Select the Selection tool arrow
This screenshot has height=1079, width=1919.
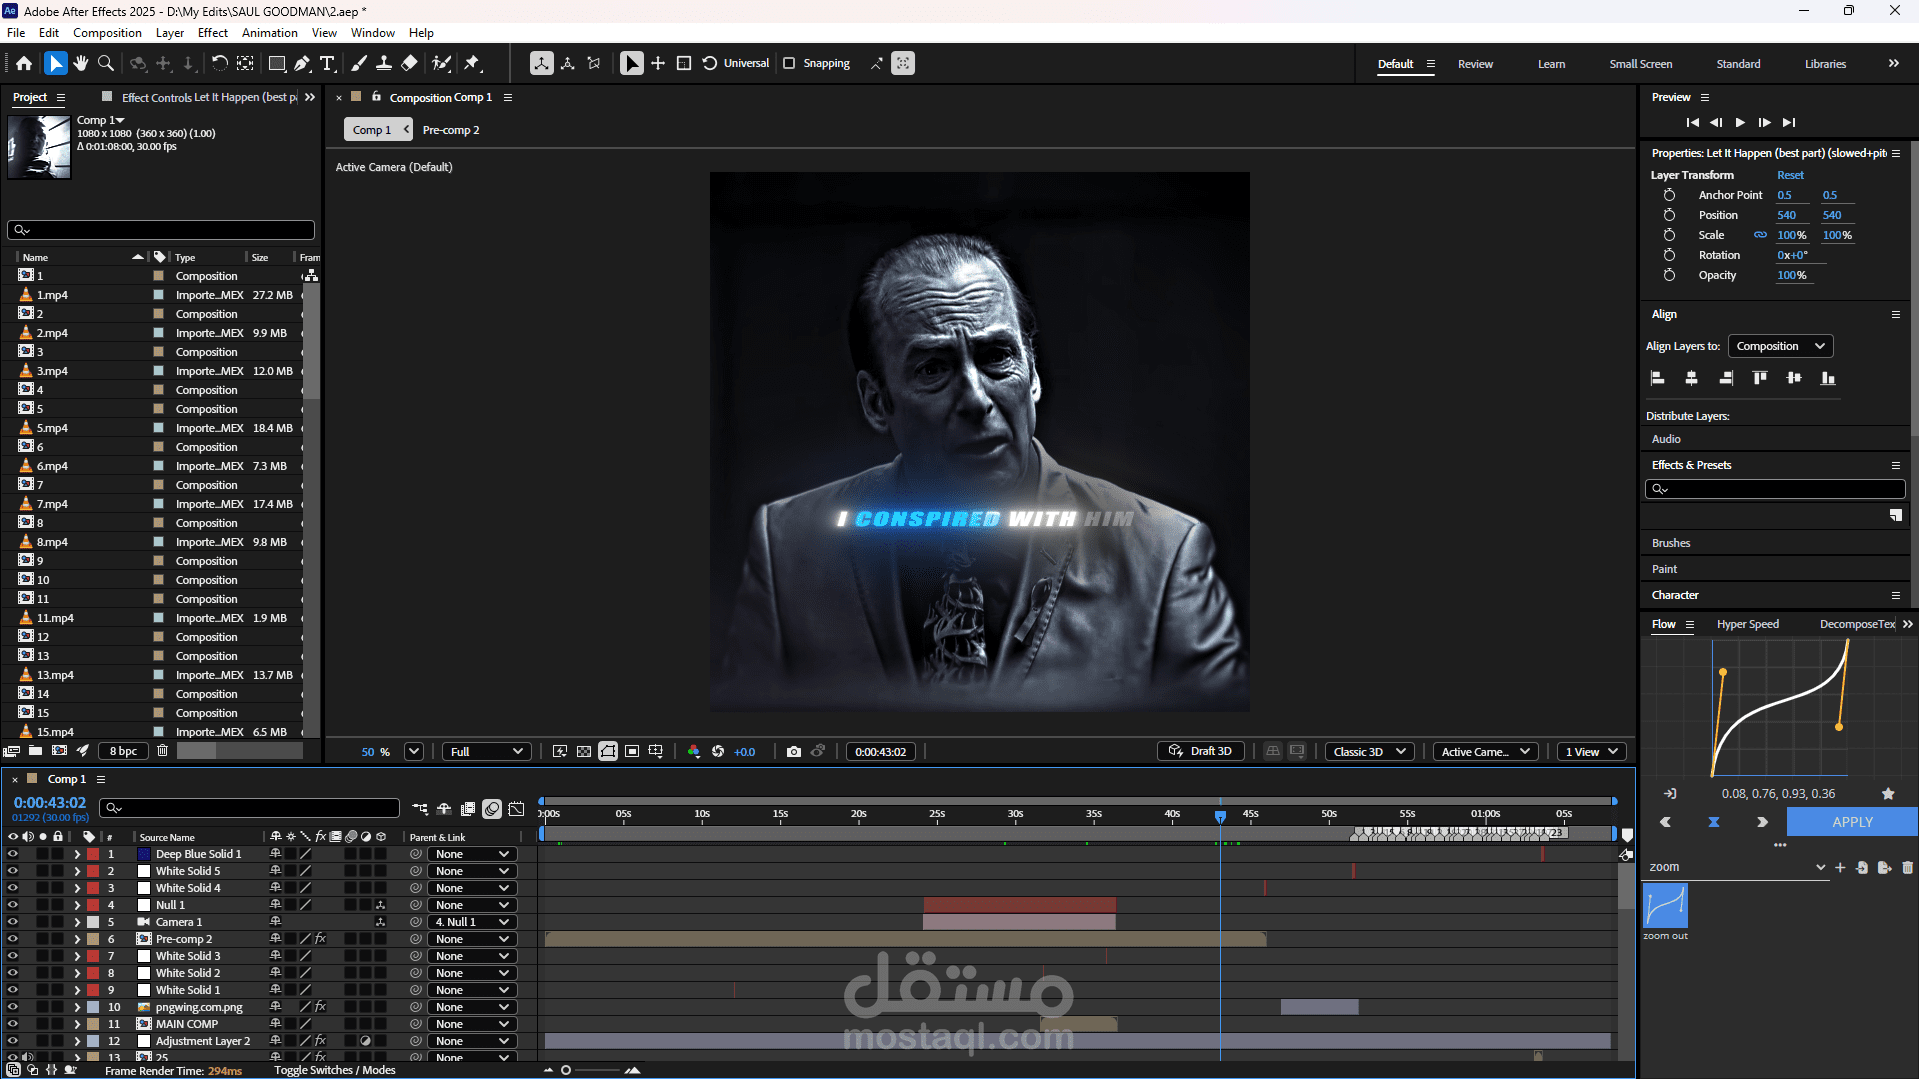coord(56,63)
